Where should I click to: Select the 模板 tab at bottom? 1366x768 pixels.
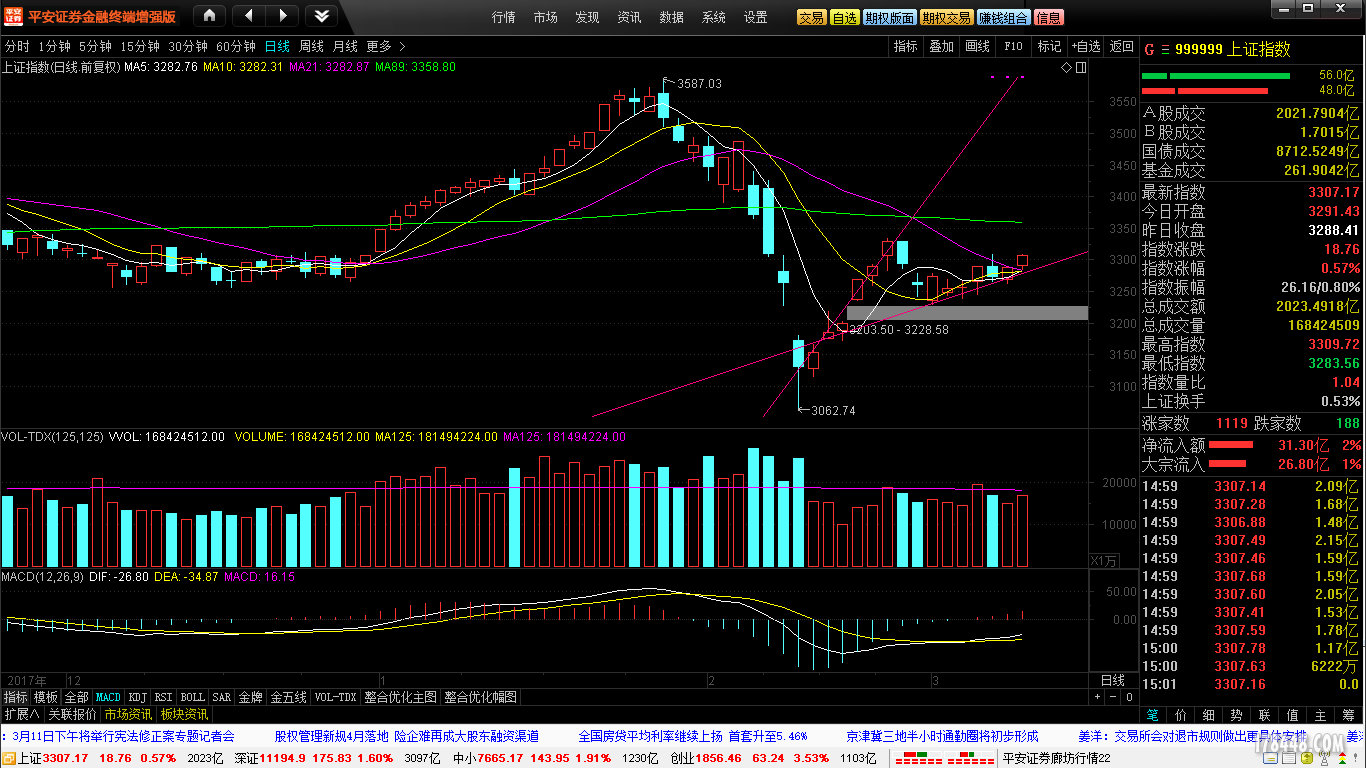(x=46, y=697)
